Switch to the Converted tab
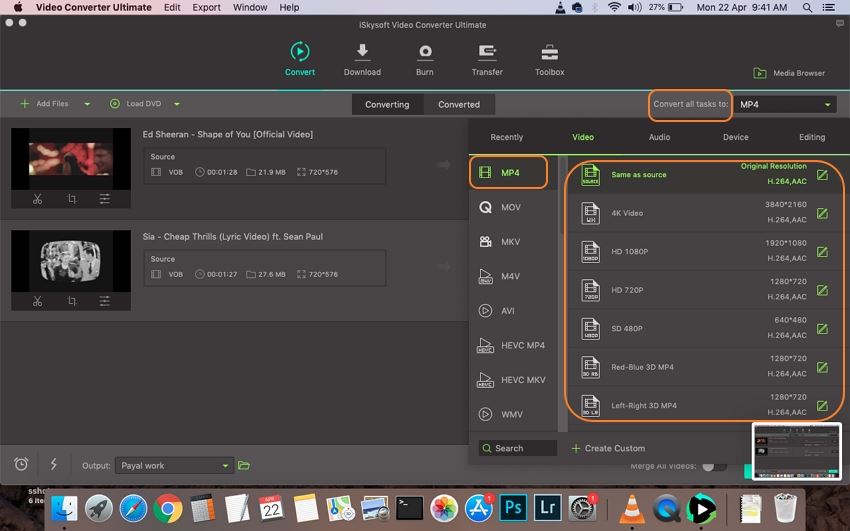Image resolution: width=850 pixels, height=531 pixels. tap(459, 104)
